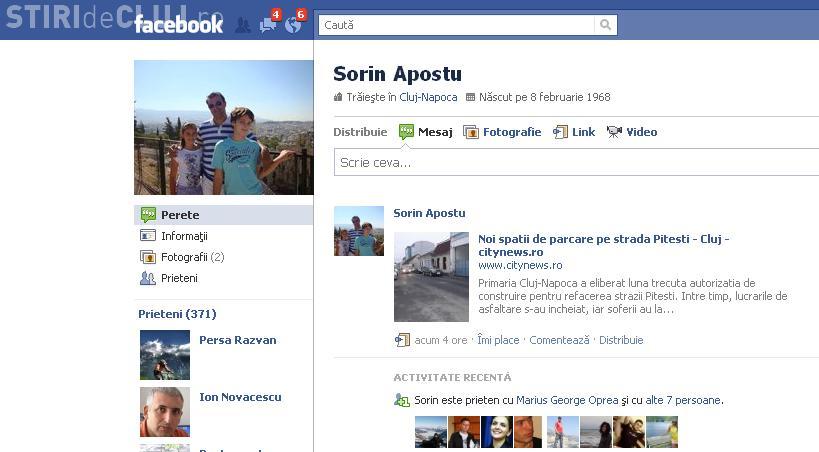
Task: Click the Comentează link
Action: tap(559, 340)
